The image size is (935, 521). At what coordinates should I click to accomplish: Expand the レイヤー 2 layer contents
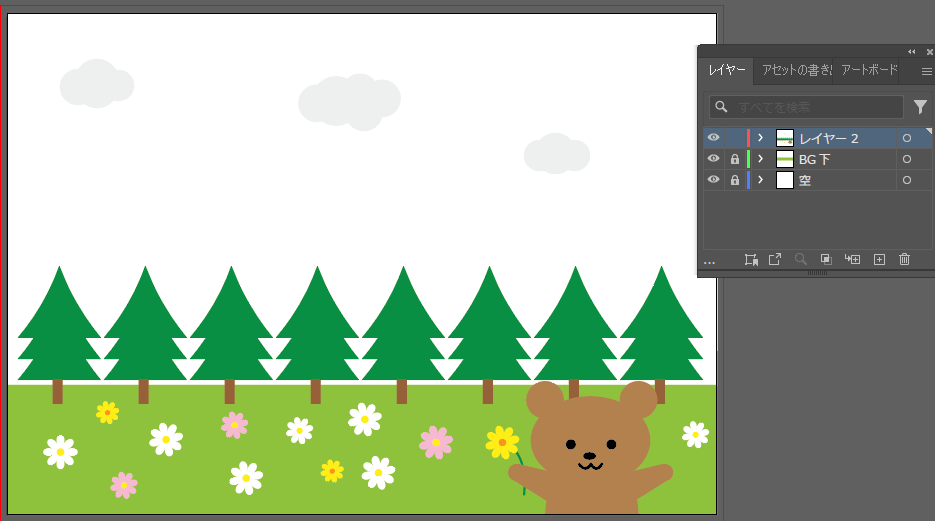761,138
